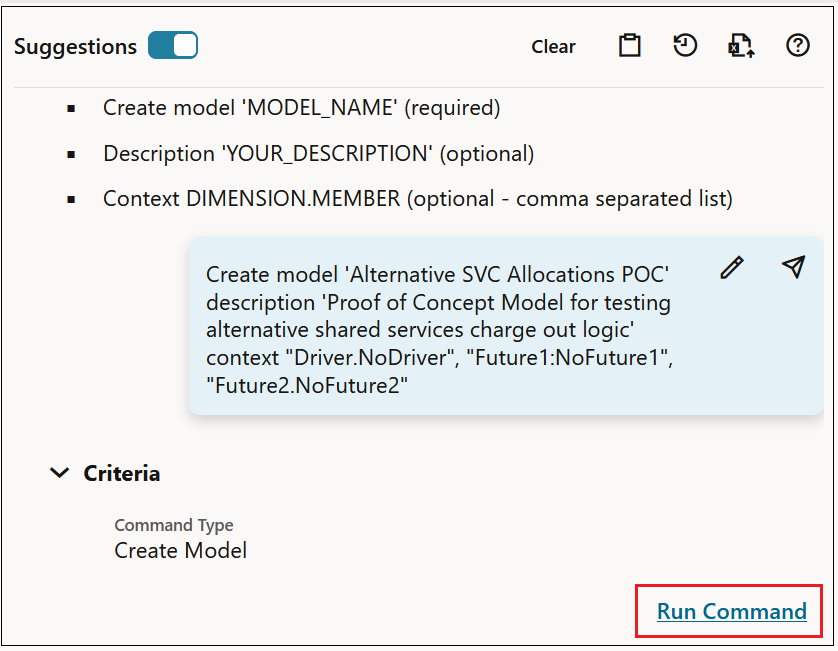Open the help question mark icon
Viewport: 838px width, 651px height.
click(797, 46)
